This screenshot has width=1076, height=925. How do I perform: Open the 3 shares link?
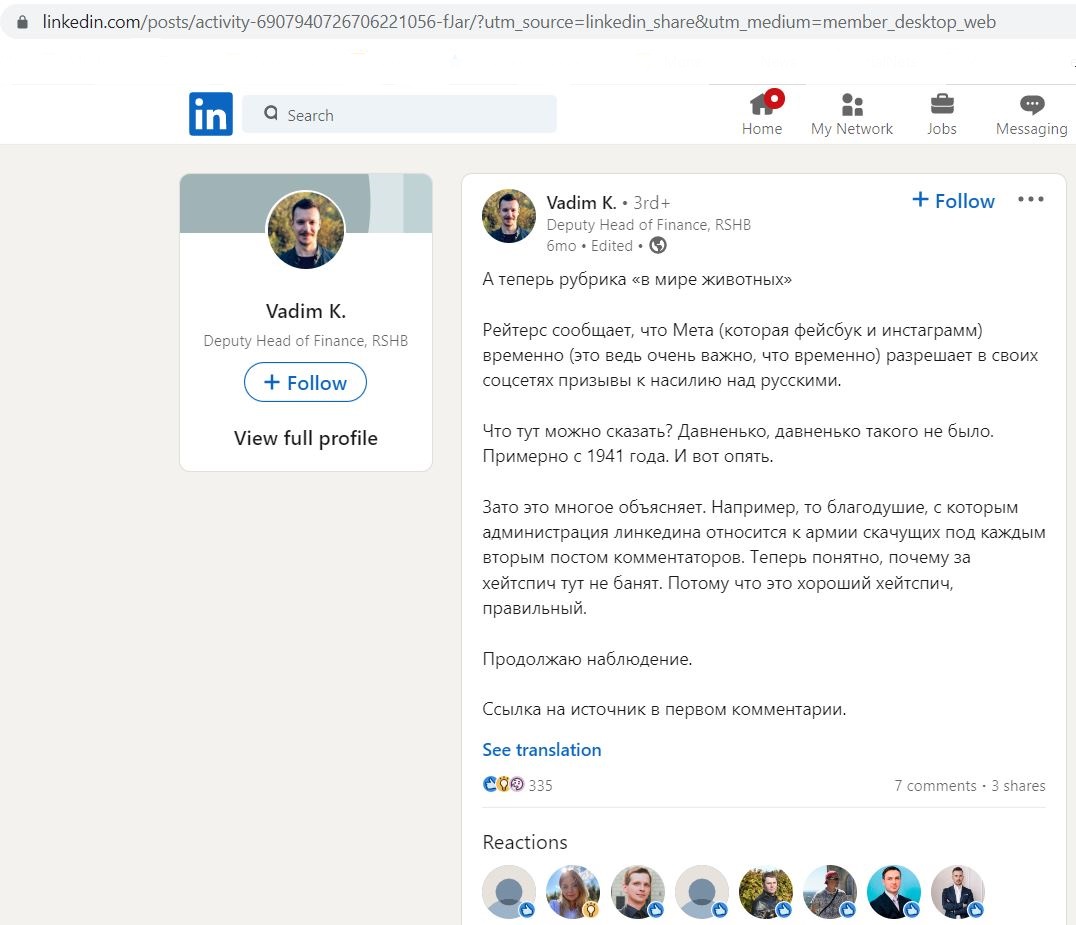(x=1018, y=786)
